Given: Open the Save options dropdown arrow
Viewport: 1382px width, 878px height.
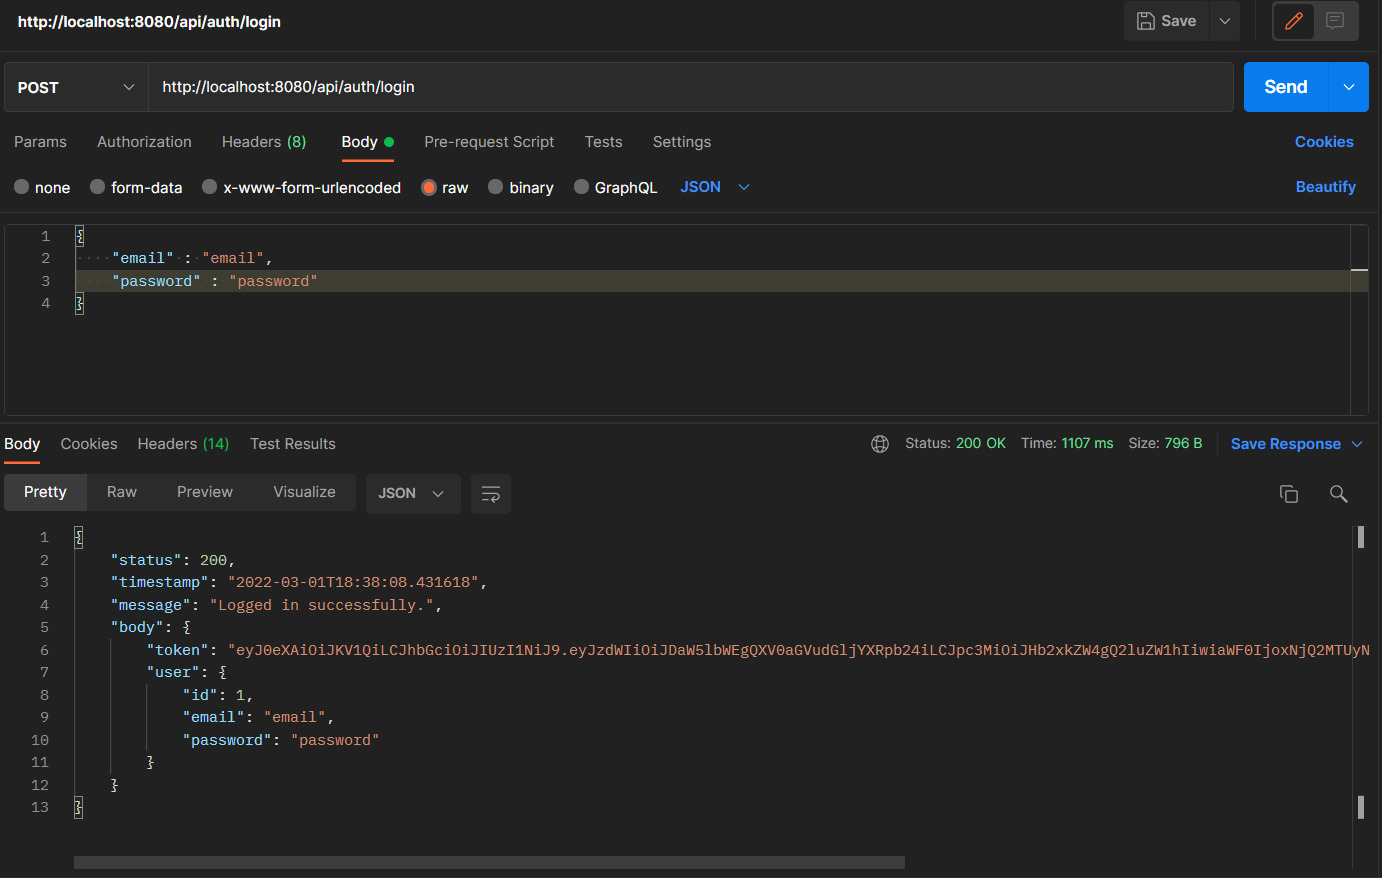Looking at the screenshot, I should pos(1225,21).
